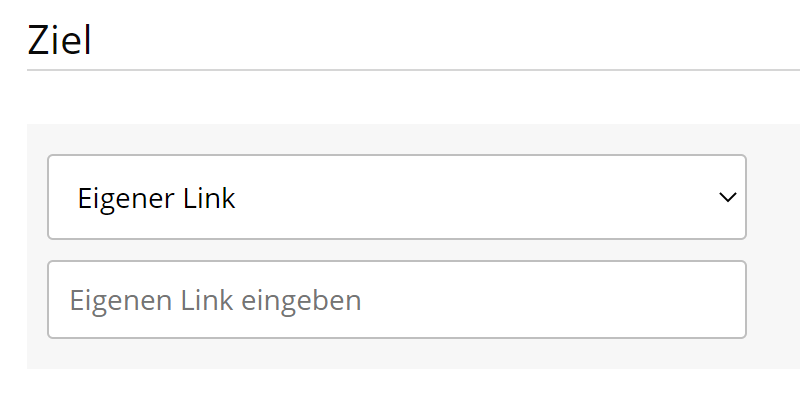The width and height of the screenshot is (800, 394).
Task: Focus the Eigenen Link eingeben field
Action: pos(397,300)
